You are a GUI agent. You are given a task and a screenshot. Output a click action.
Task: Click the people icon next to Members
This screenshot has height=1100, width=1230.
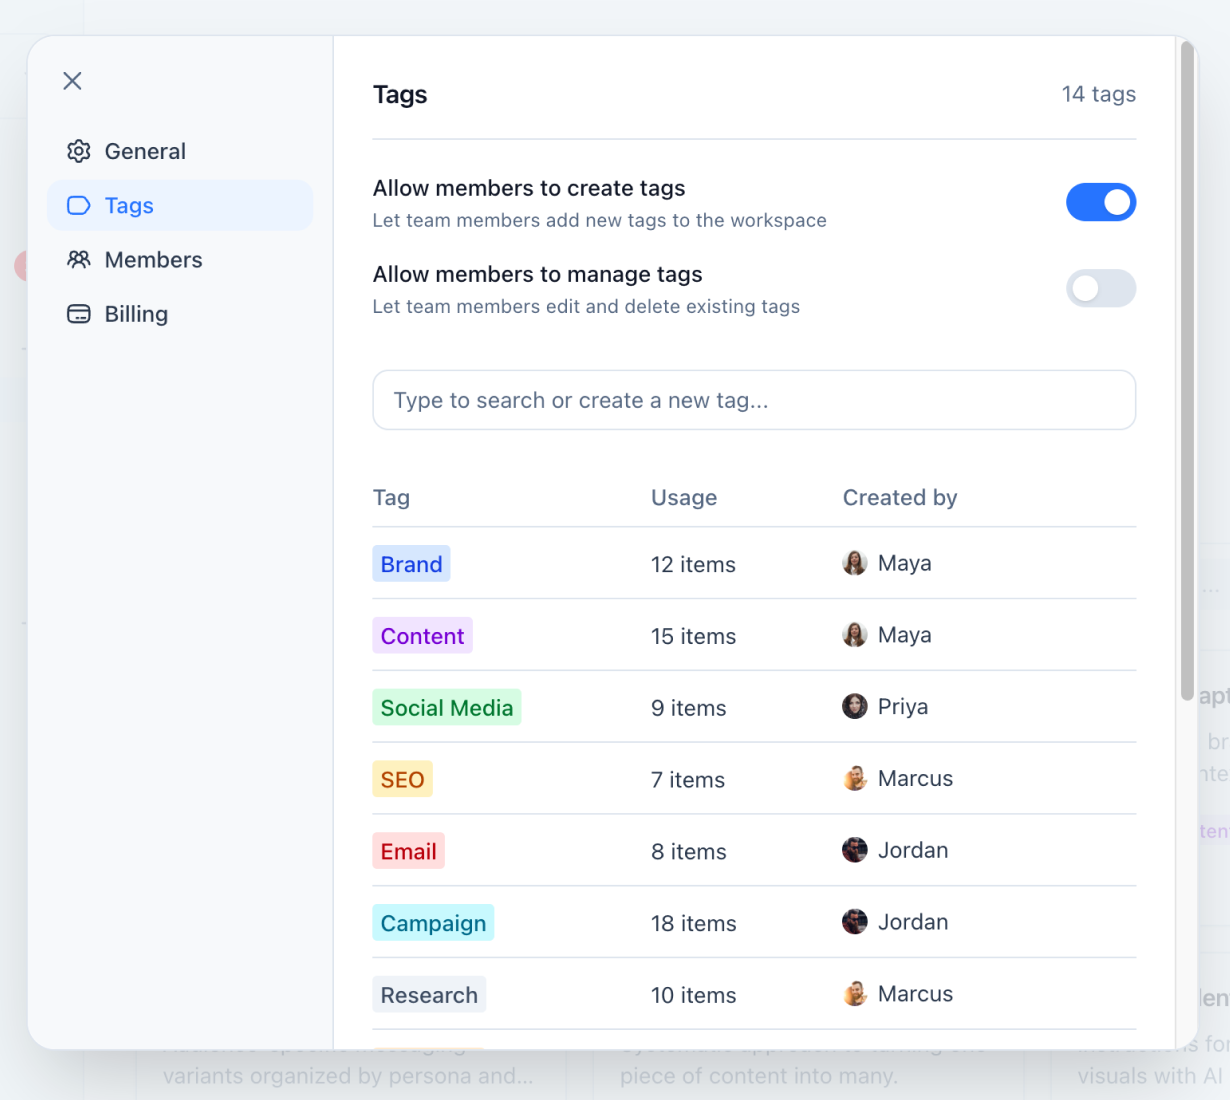point(78,259)
